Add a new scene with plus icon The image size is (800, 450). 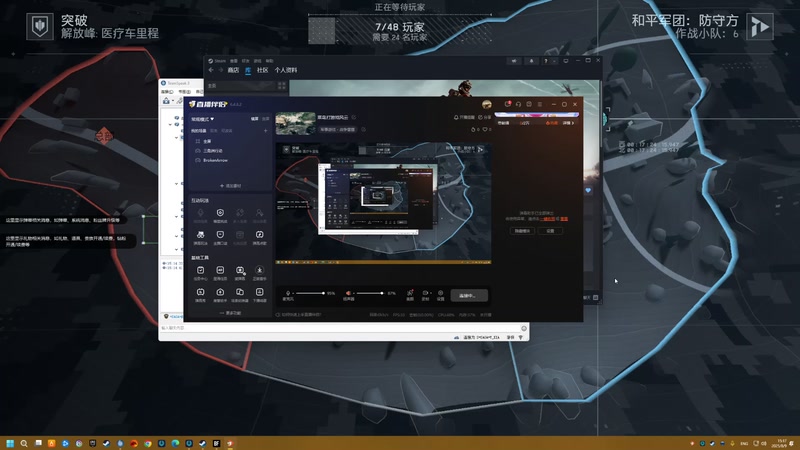(x=265, y=131)
